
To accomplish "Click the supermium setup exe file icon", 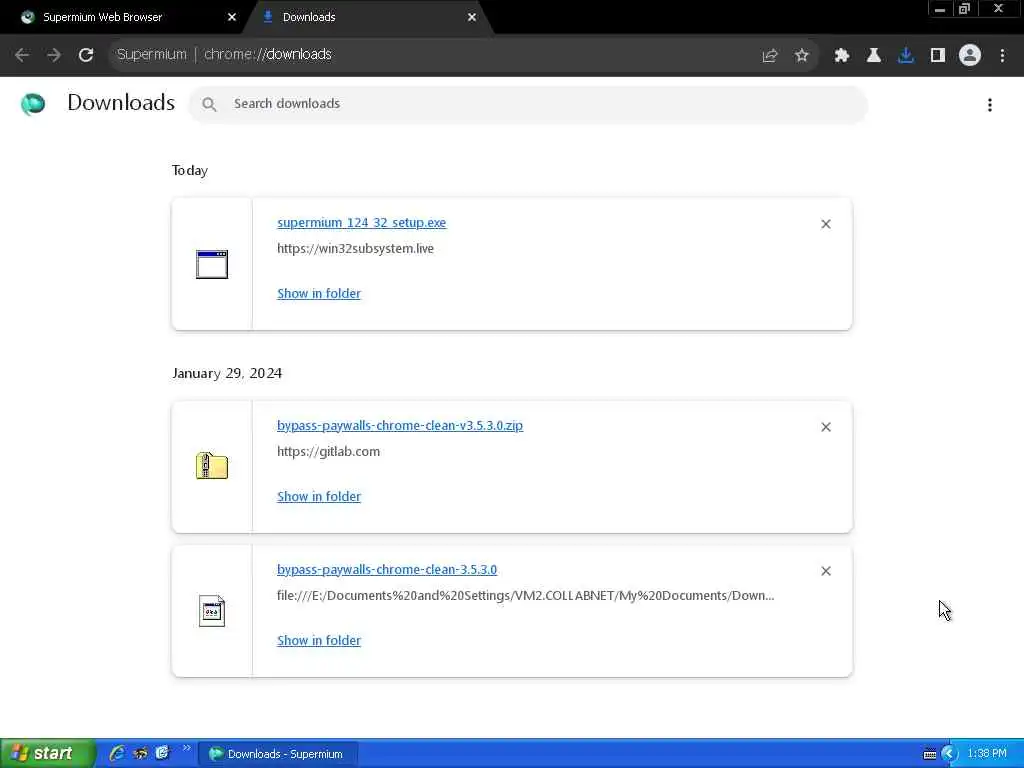I will [212, 264].
